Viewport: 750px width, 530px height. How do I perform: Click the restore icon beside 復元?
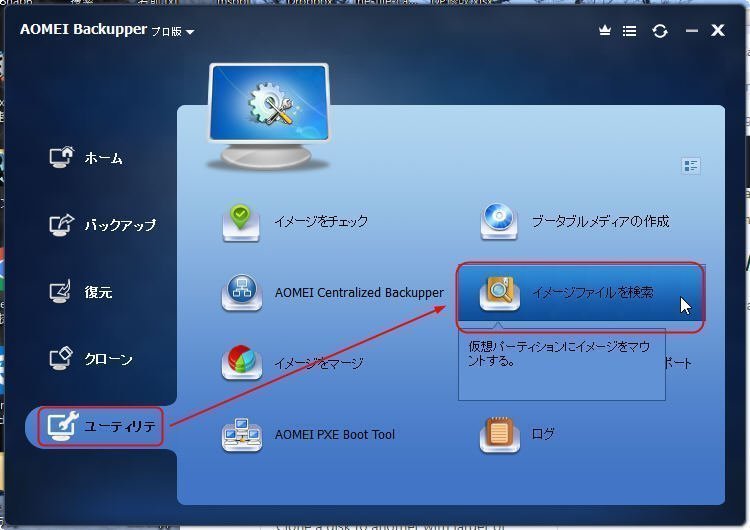click(x=61, y=291)
